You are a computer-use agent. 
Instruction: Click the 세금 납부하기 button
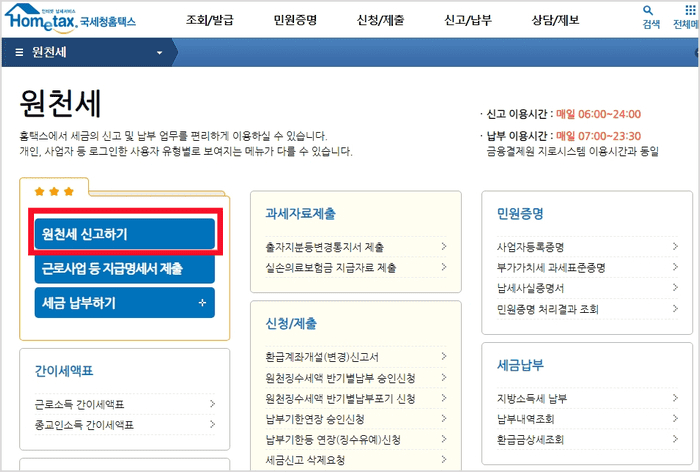[x=125, y=303]
